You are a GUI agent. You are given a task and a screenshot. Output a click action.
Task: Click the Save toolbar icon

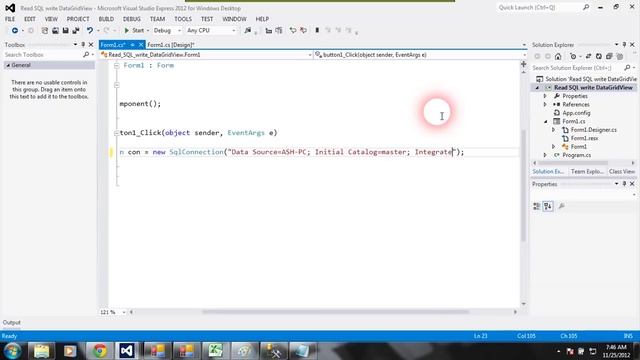click(x=65, y=31)
